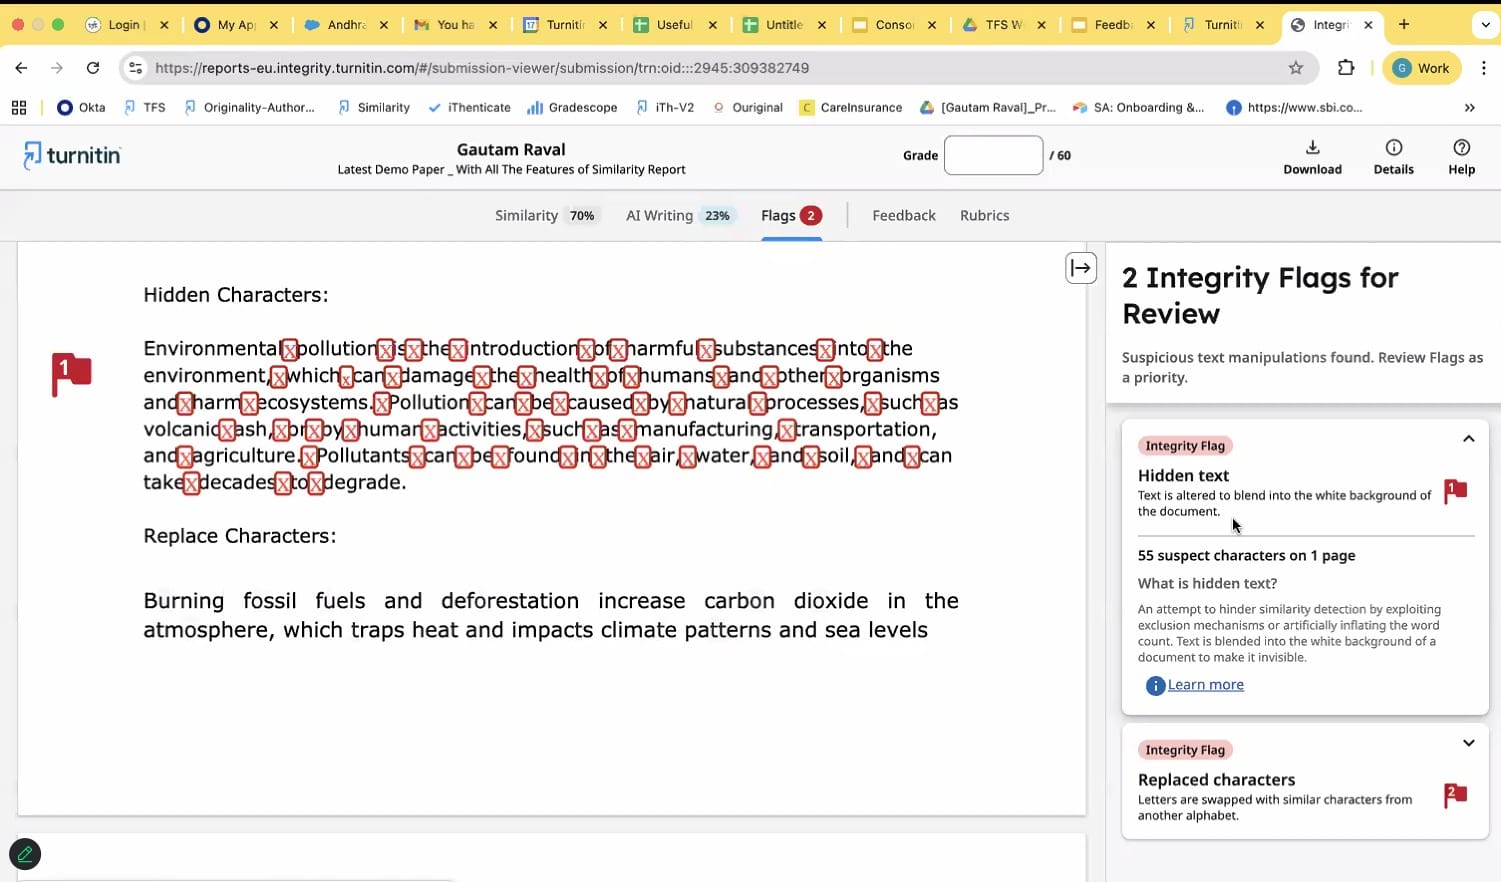Click the Replaced characters red flag 2 icon

[x=1455, y=795]
